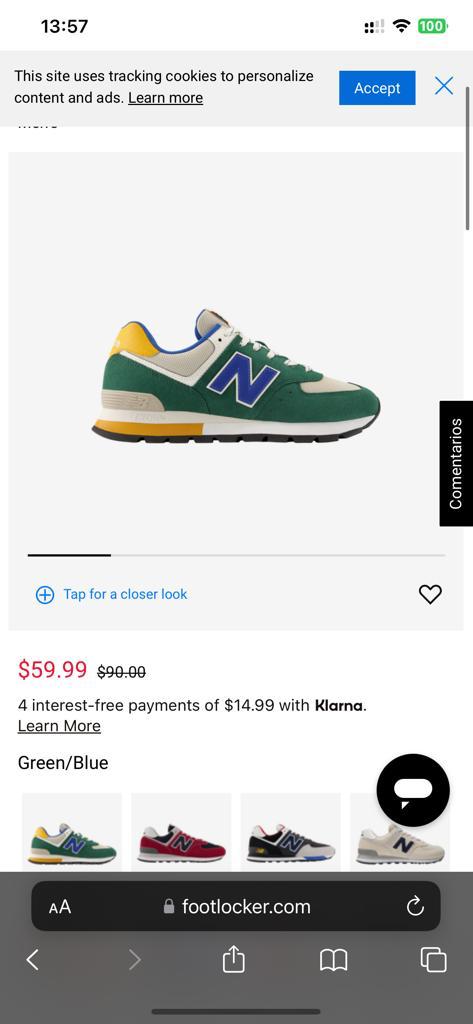Open Safari bookmarks book icon
This screenshot has height=1024, width=473.
point(333,960)
